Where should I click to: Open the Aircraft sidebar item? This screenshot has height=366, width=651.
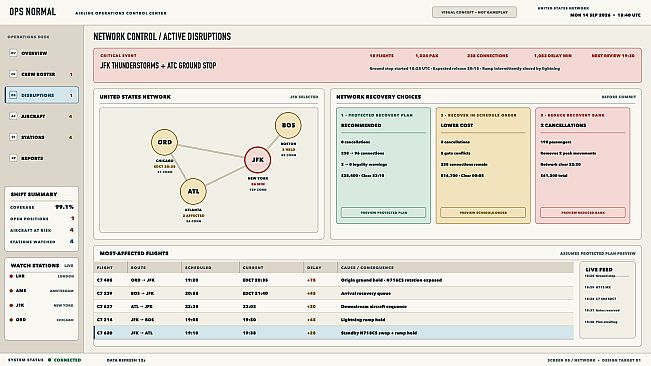tap(42, 116)
